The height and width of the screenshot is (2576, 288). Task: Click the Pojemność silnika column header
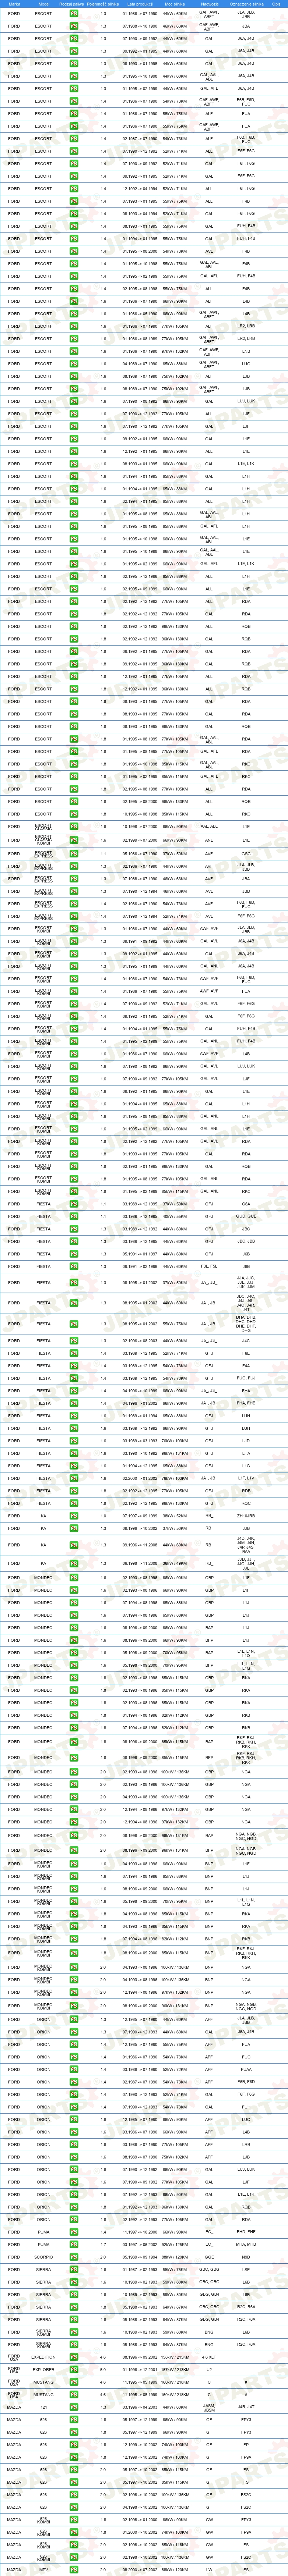pyautogui.click(x=103, y=4)
